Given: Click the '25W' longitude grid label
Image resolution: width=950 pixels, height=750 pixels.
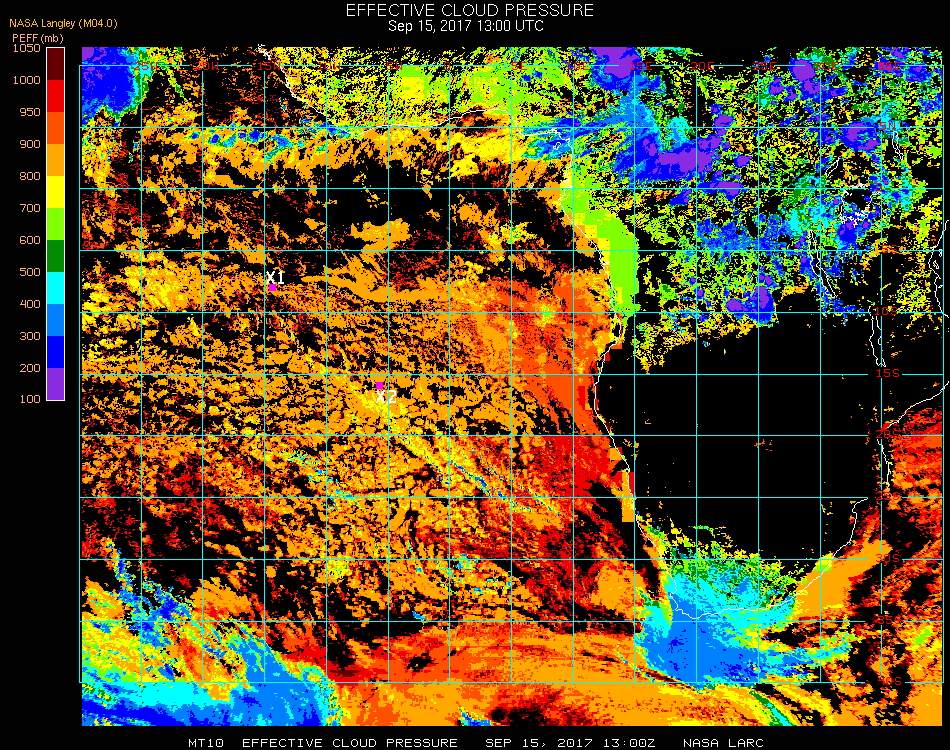Looking at the screenshot, I should pyautogui.click(x=146, y=66).
